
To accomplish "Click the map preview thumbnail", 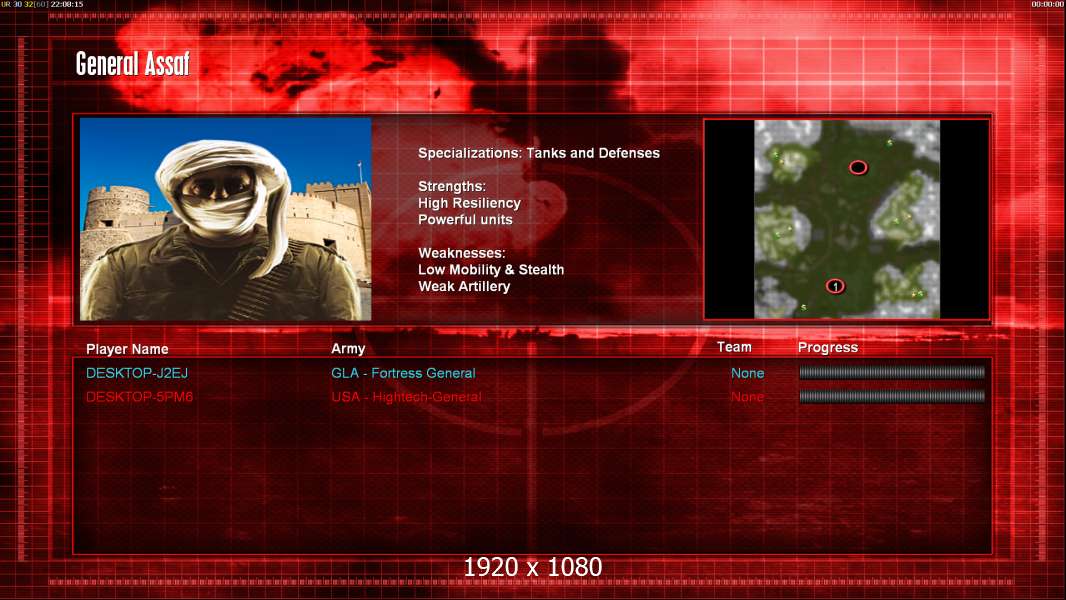I will (x=846, y=219).
